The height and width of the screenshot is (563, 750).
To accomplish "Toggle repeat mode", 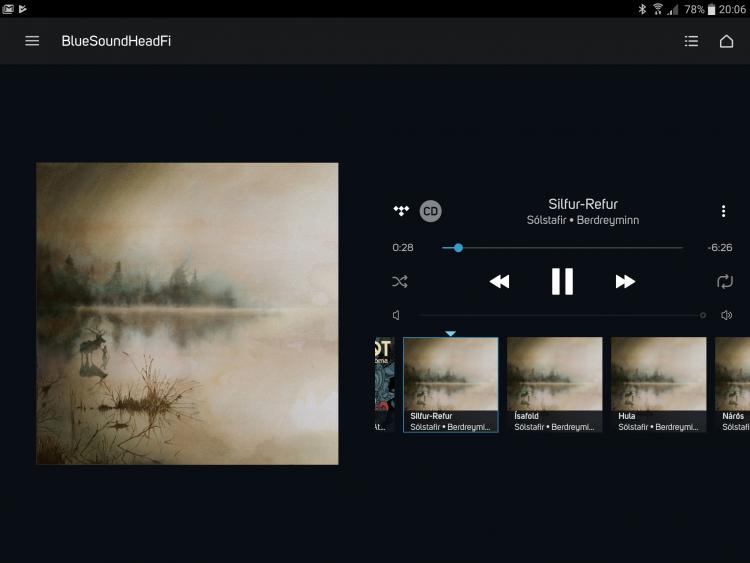I will click(x=725, y=281).
